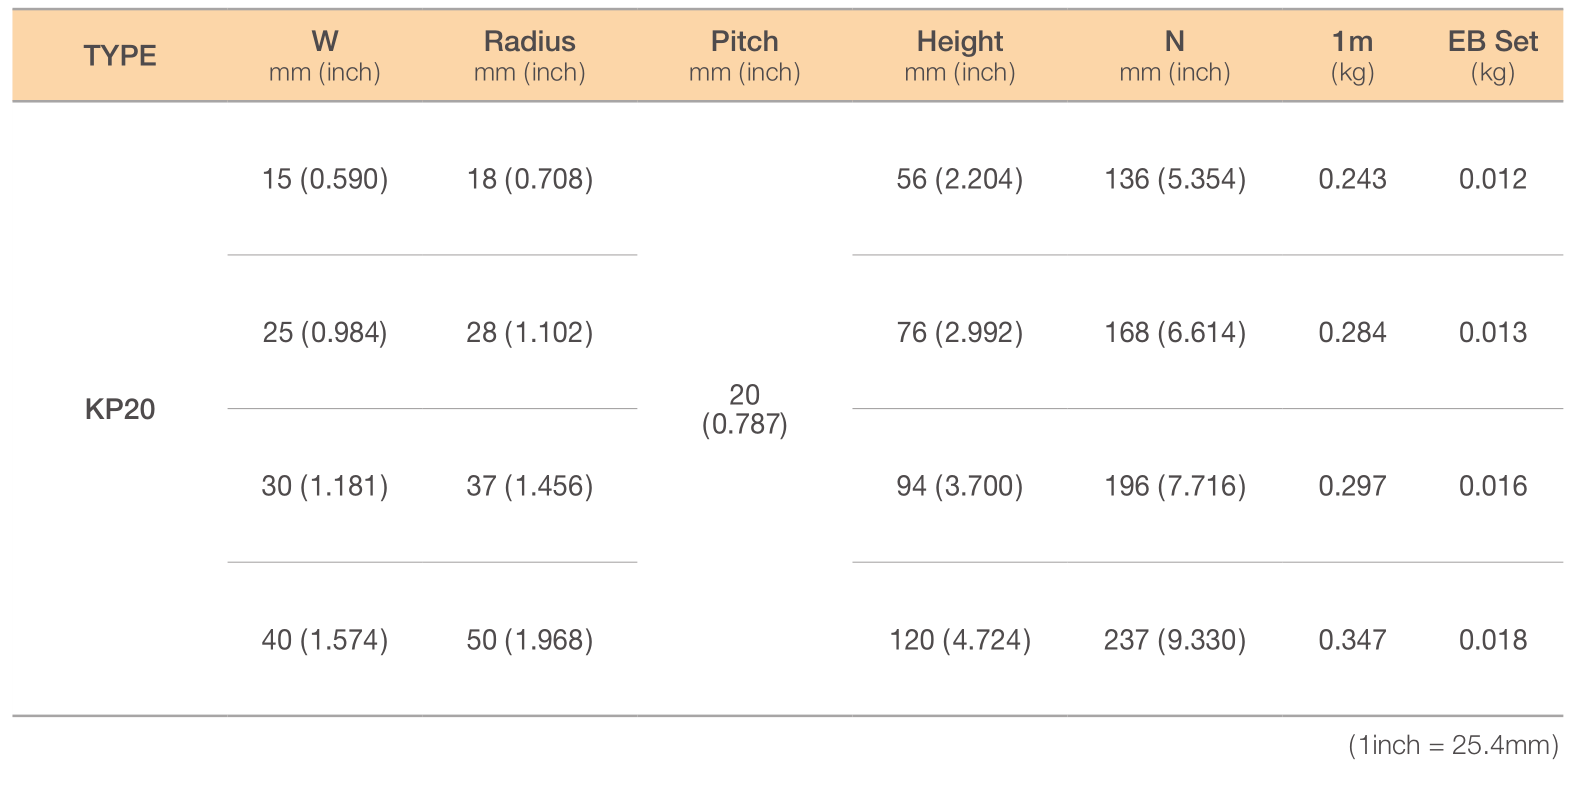Select the 40 (1.574) width cell
The width and height of the screenshot is (1583, 788).
coord(325,640)
